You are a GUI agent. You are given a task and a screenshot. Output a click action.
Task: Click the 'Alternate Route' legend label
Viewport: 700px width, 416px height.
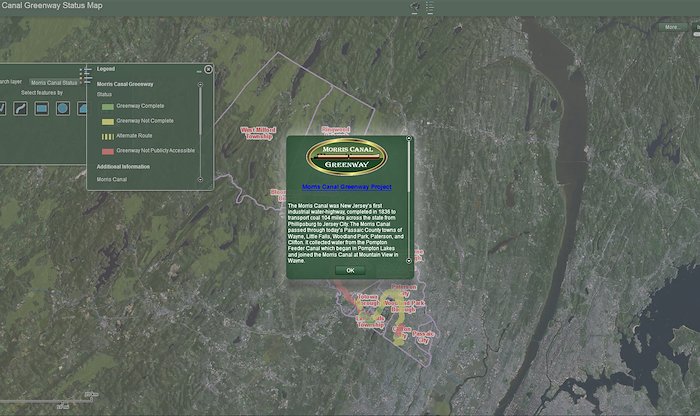click(x=134, y=135)
